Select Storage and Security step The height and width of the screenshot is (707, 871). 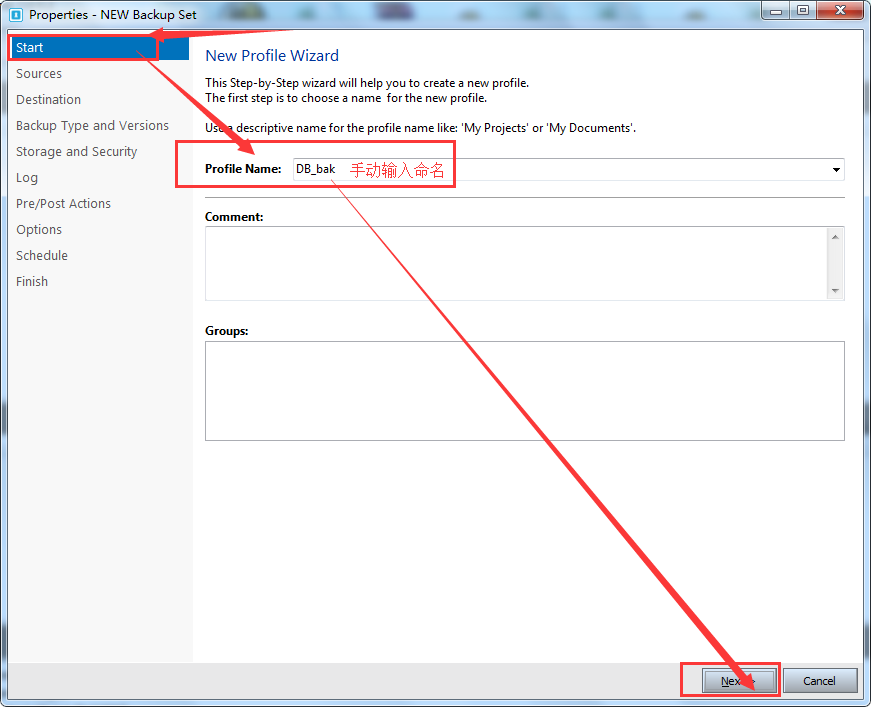tap(76, 152)
